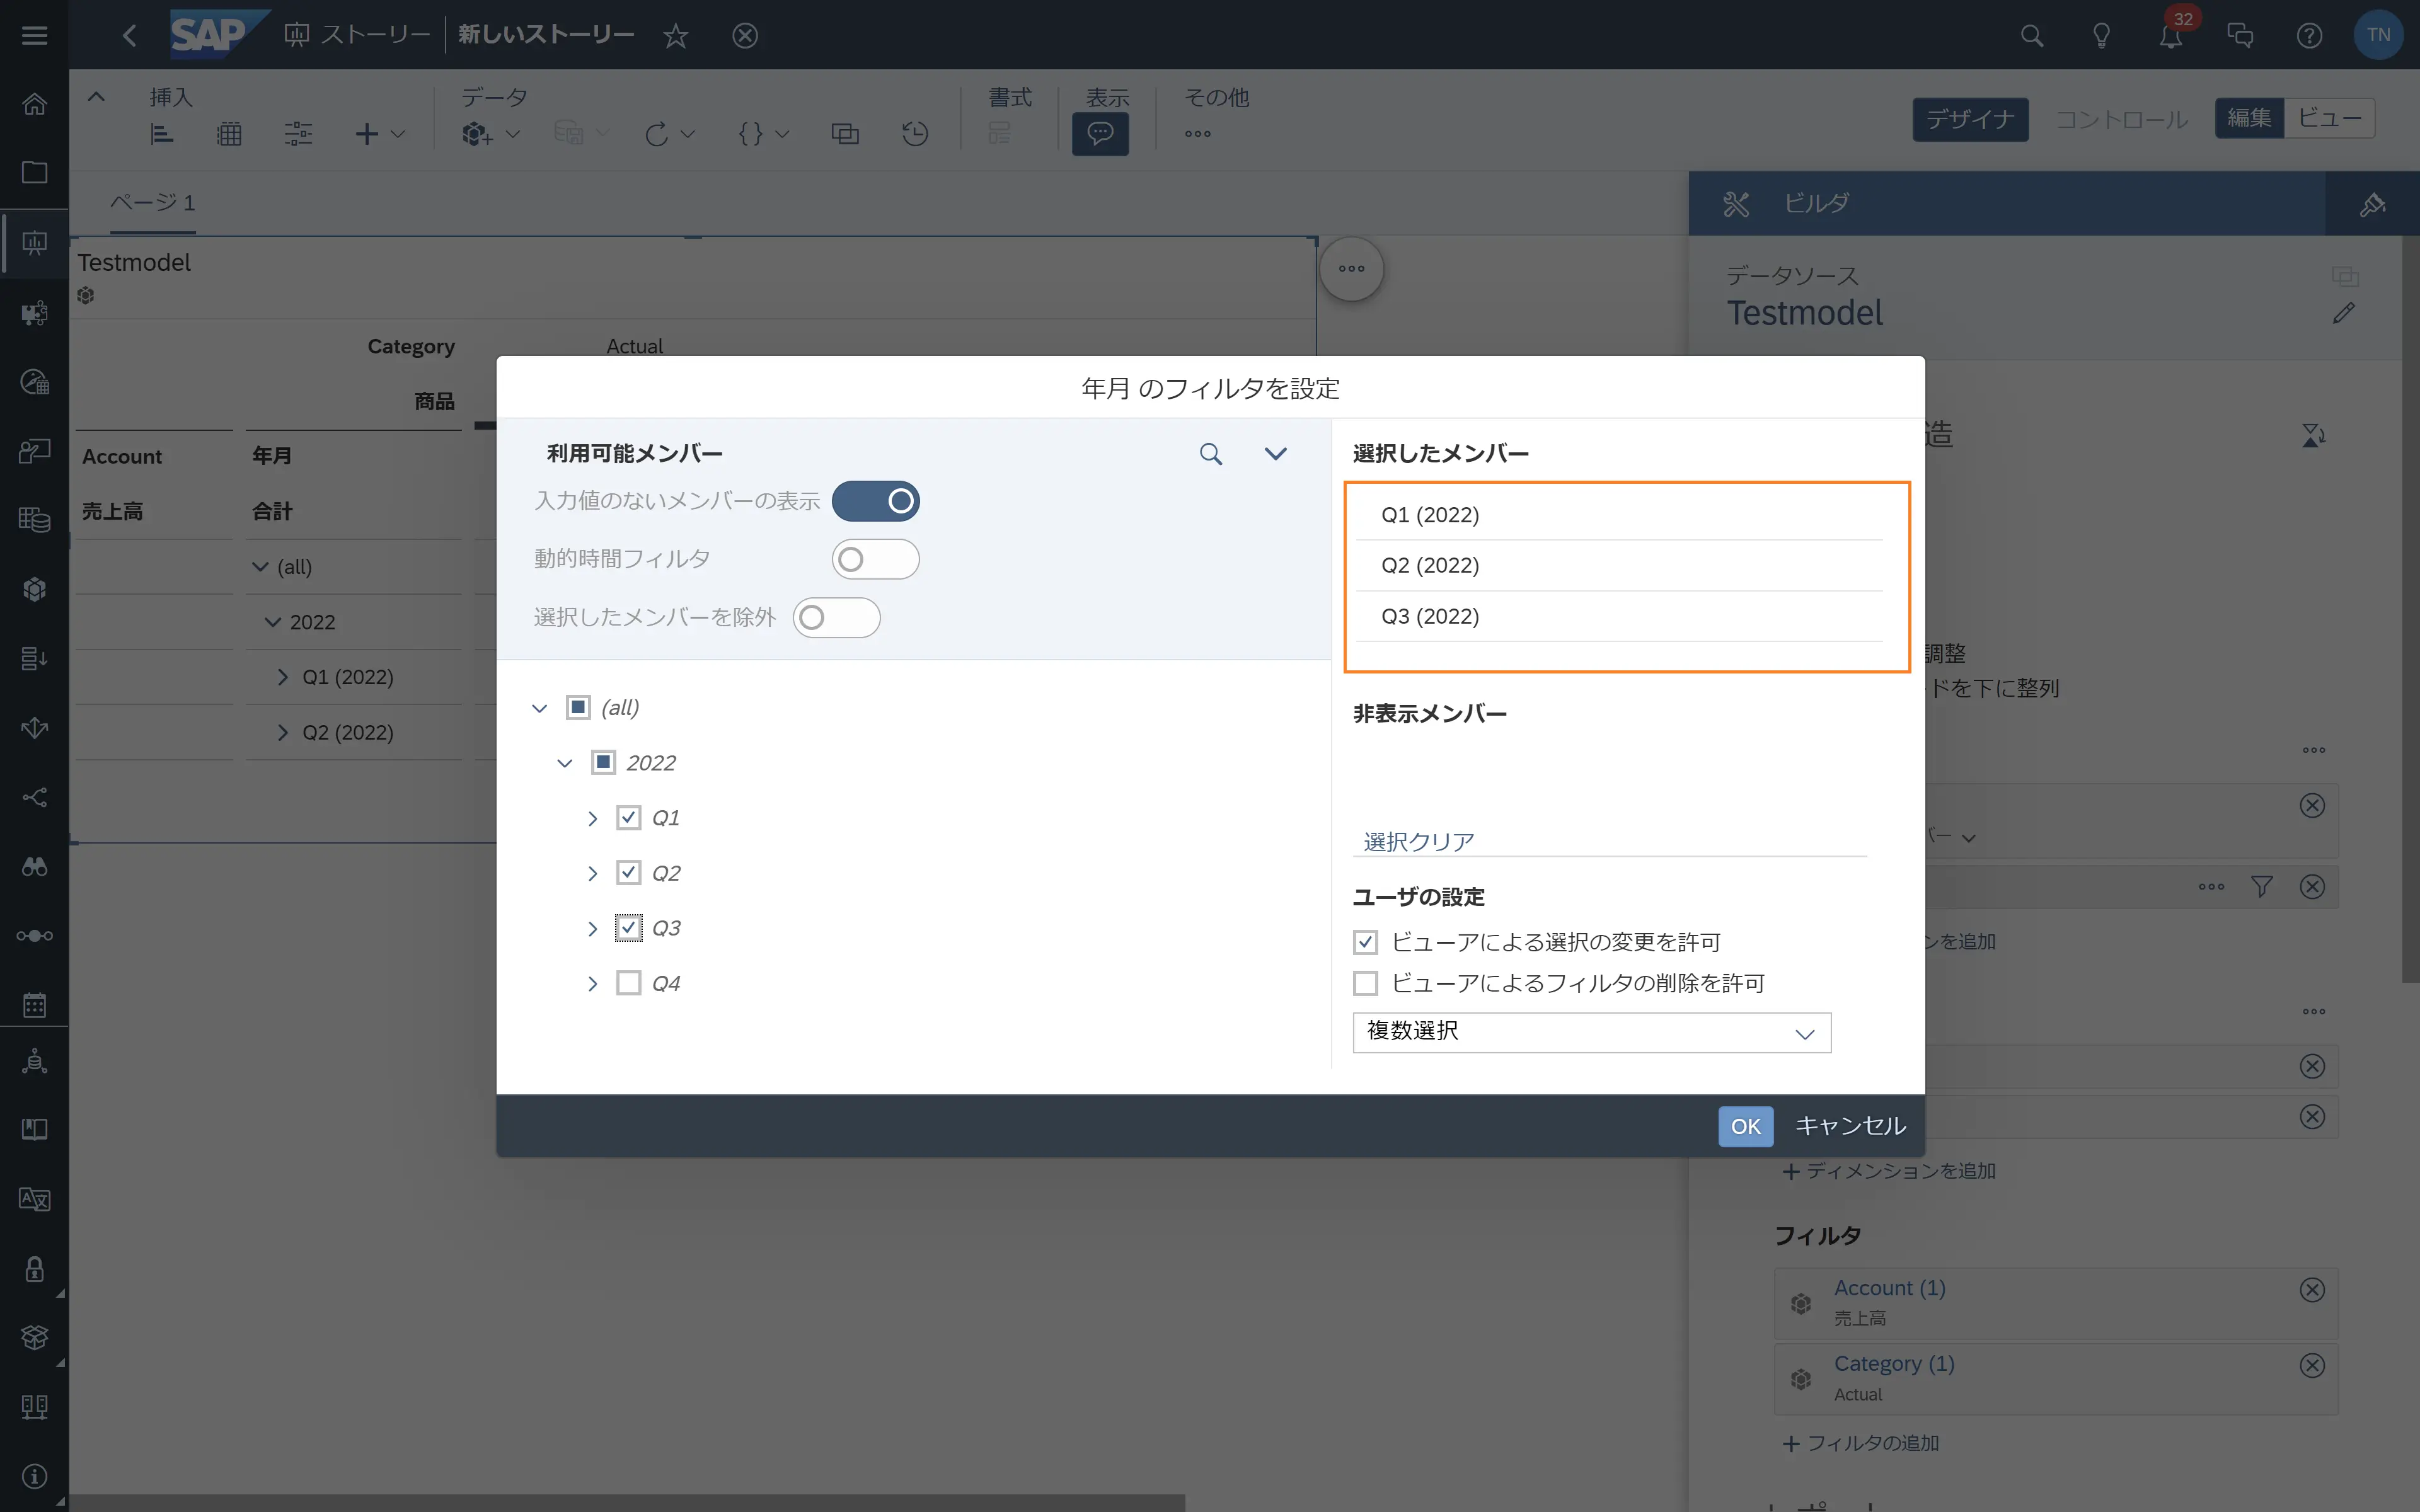2420x1512 pixels.
Task: Open the 複数選択 dropdown
Action: click(x=1591, y=1032)
